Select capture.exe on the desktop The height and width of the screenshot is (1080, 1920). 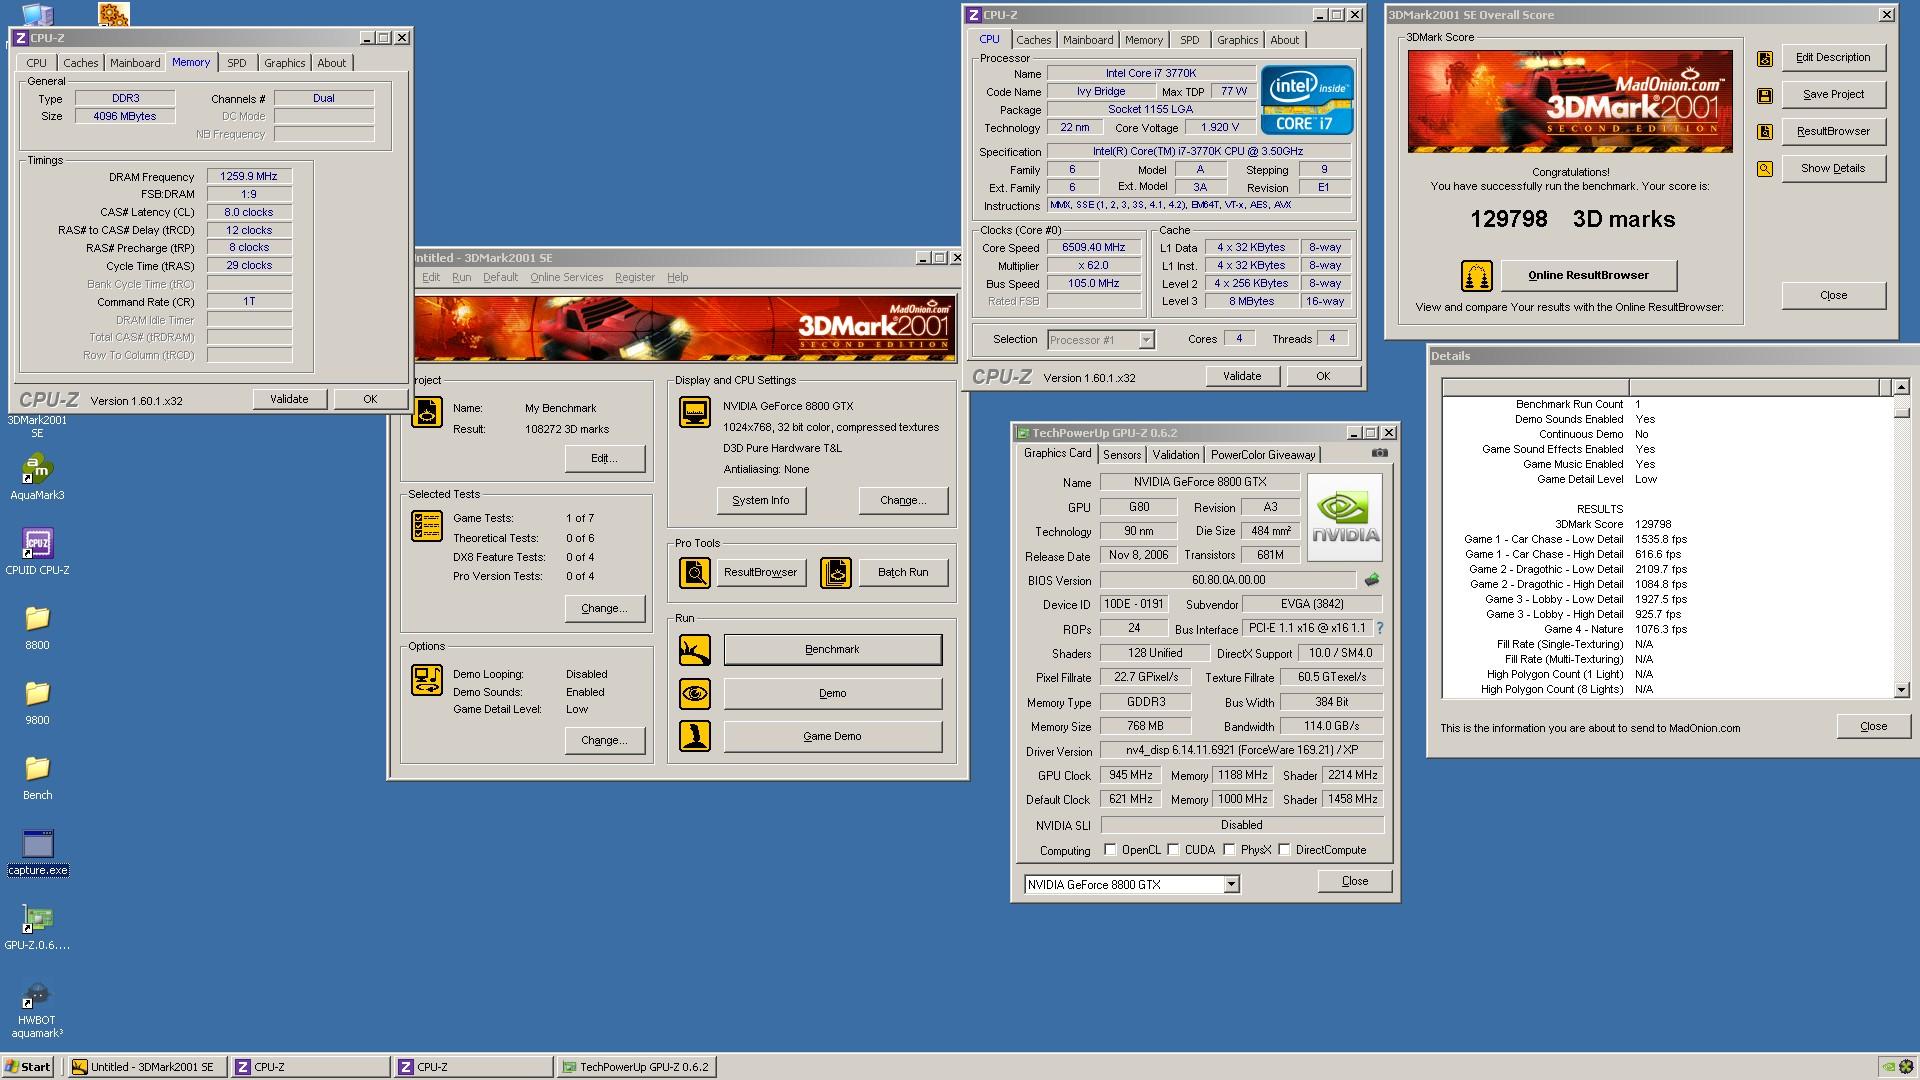[37, 852]
